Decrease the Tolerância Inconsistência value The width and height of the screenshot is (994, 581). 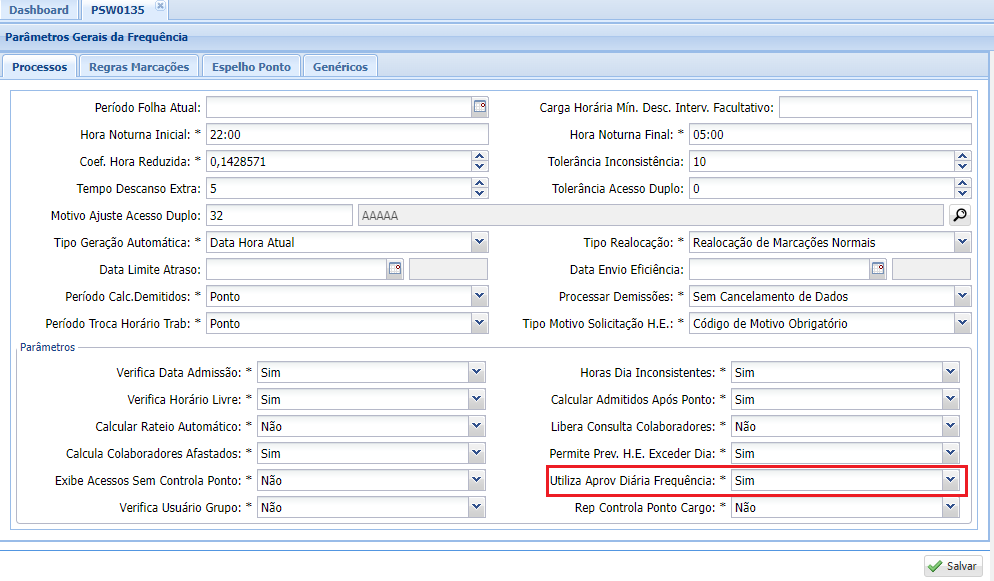click(x=963, y=167)
